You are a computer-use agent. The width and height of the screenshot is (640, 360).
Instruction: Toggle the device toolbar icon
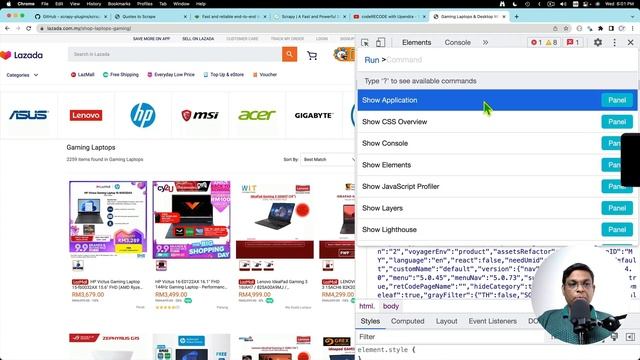[380, 42]
